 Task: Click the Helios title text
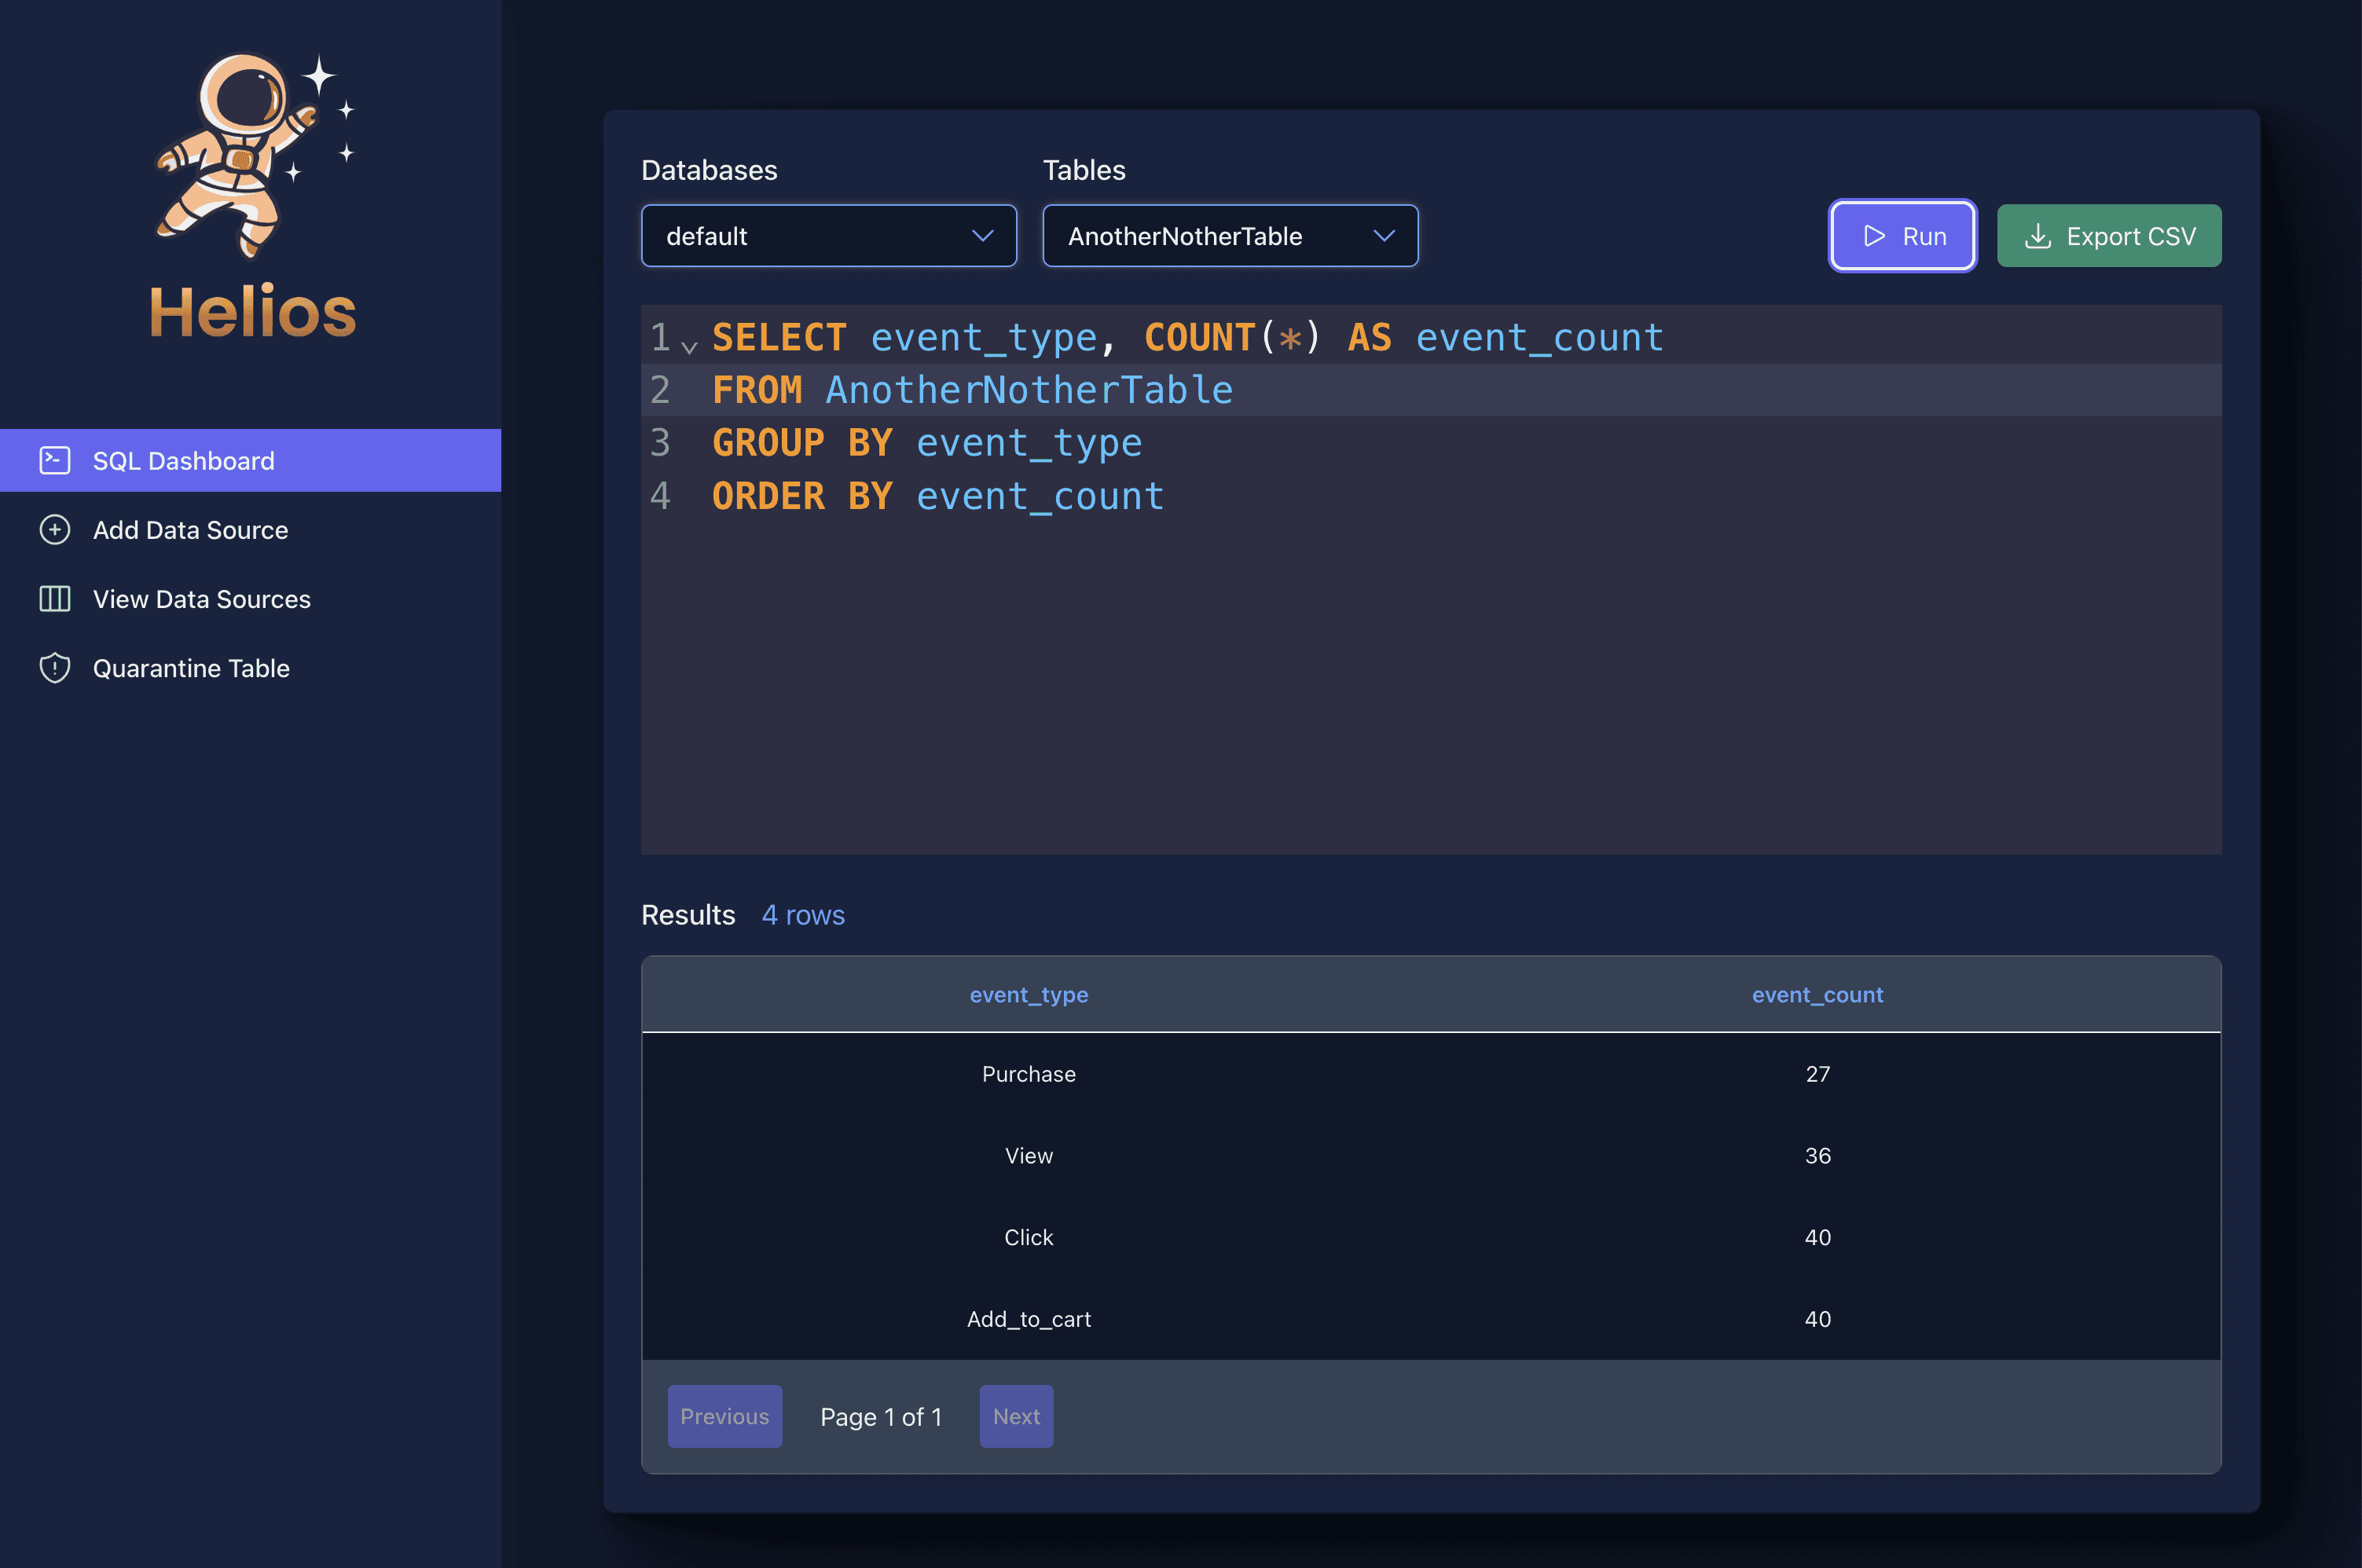click(x=253, y=311)
